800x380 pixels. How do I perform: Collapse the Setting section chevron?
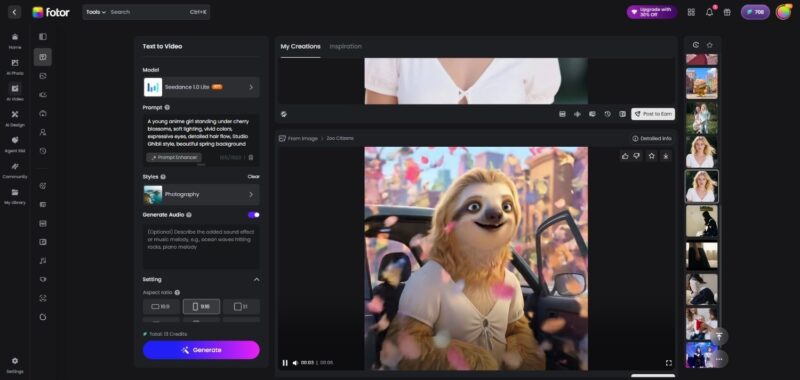pyautogui.click(x=256, y=280)
